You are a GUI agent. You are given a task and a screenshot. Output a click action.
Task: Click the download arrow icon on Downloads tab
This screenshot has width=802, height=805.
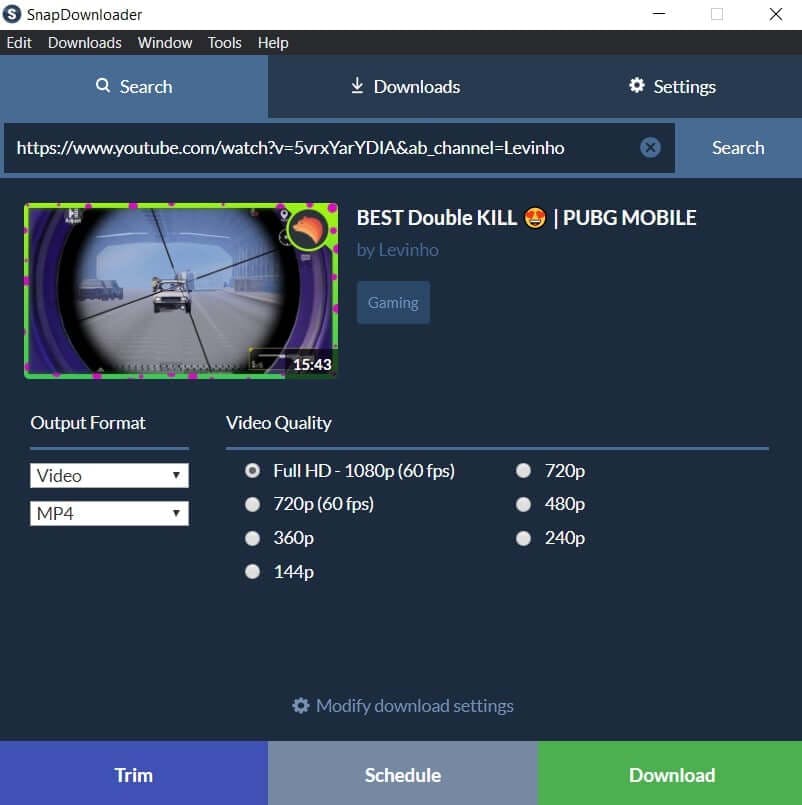point(357,85)
